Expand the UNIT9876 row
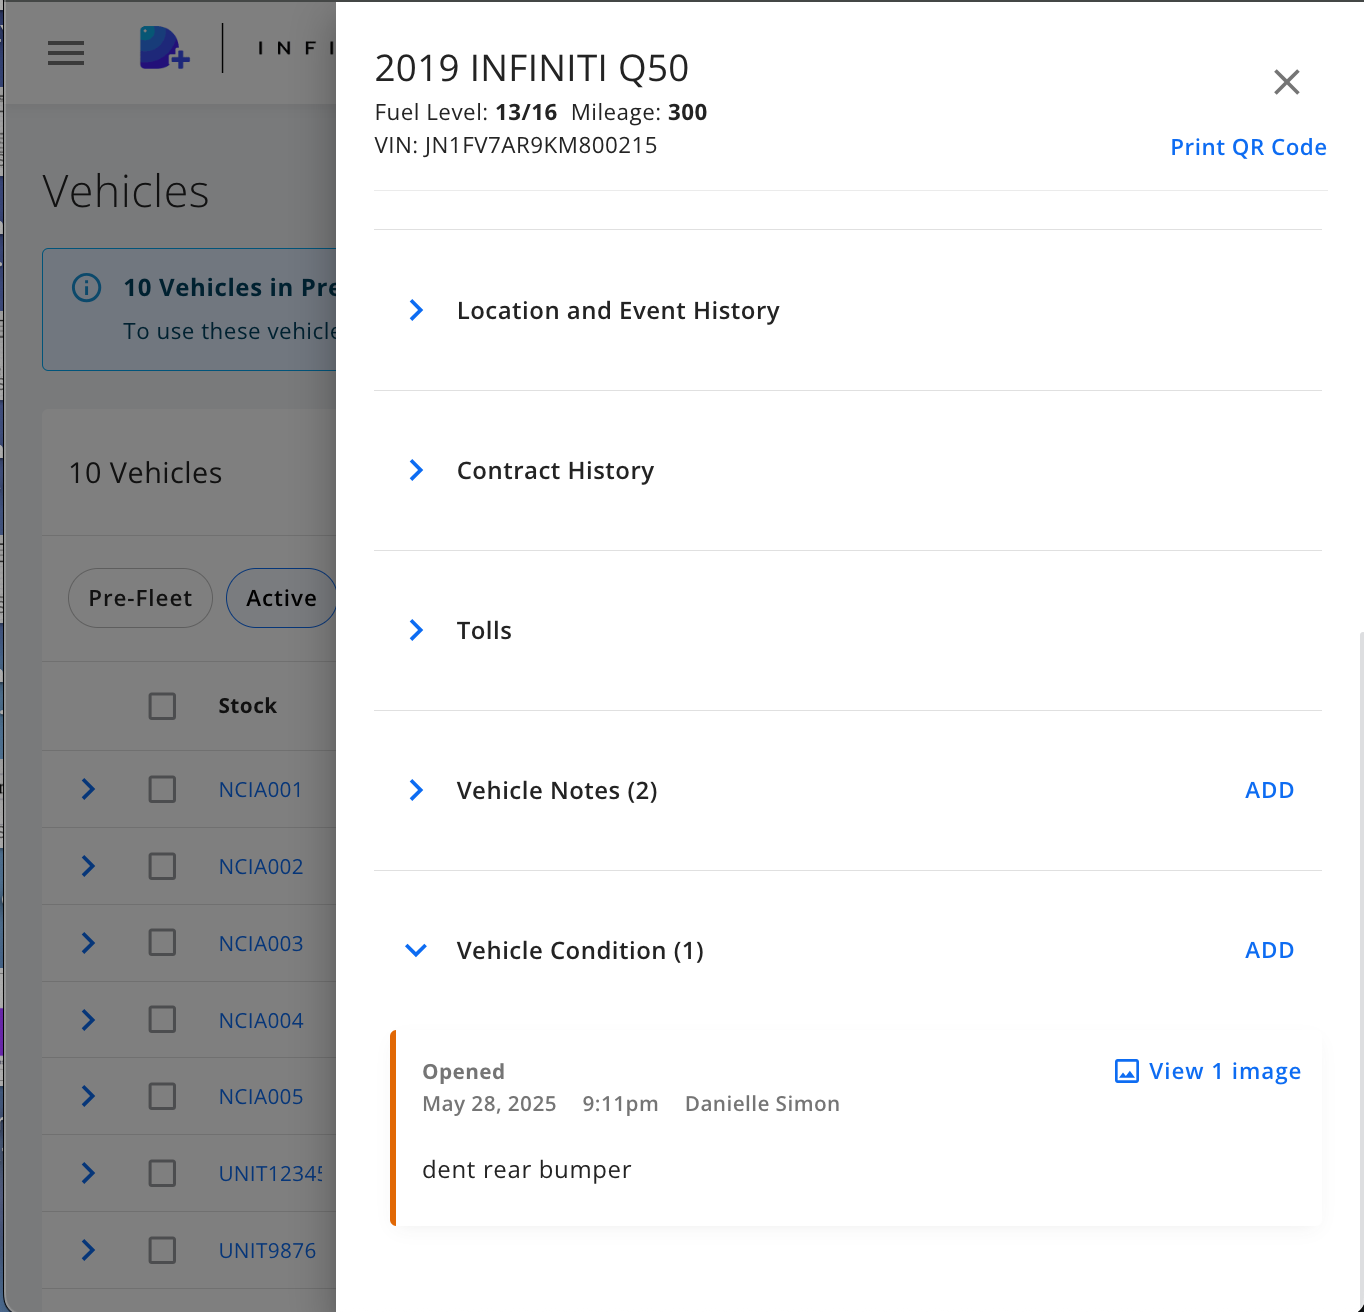 click(x=88, y=1250)
